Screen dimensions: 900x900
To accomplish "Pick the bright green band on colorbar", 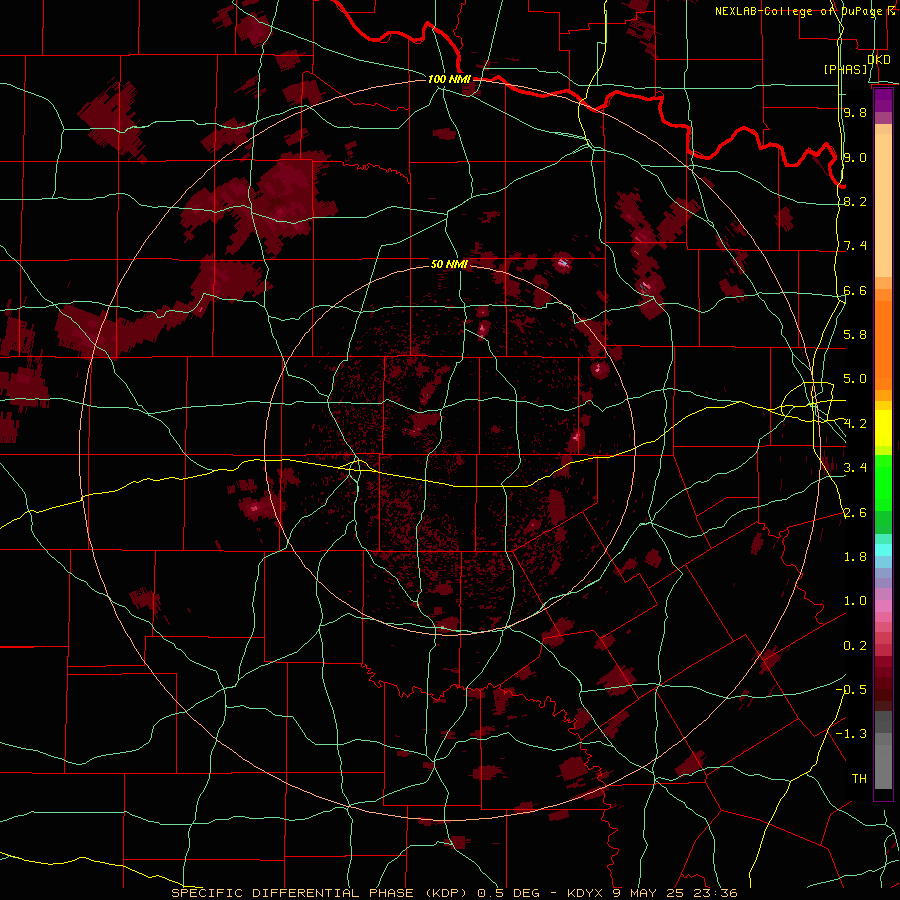I will pos(883,483).
